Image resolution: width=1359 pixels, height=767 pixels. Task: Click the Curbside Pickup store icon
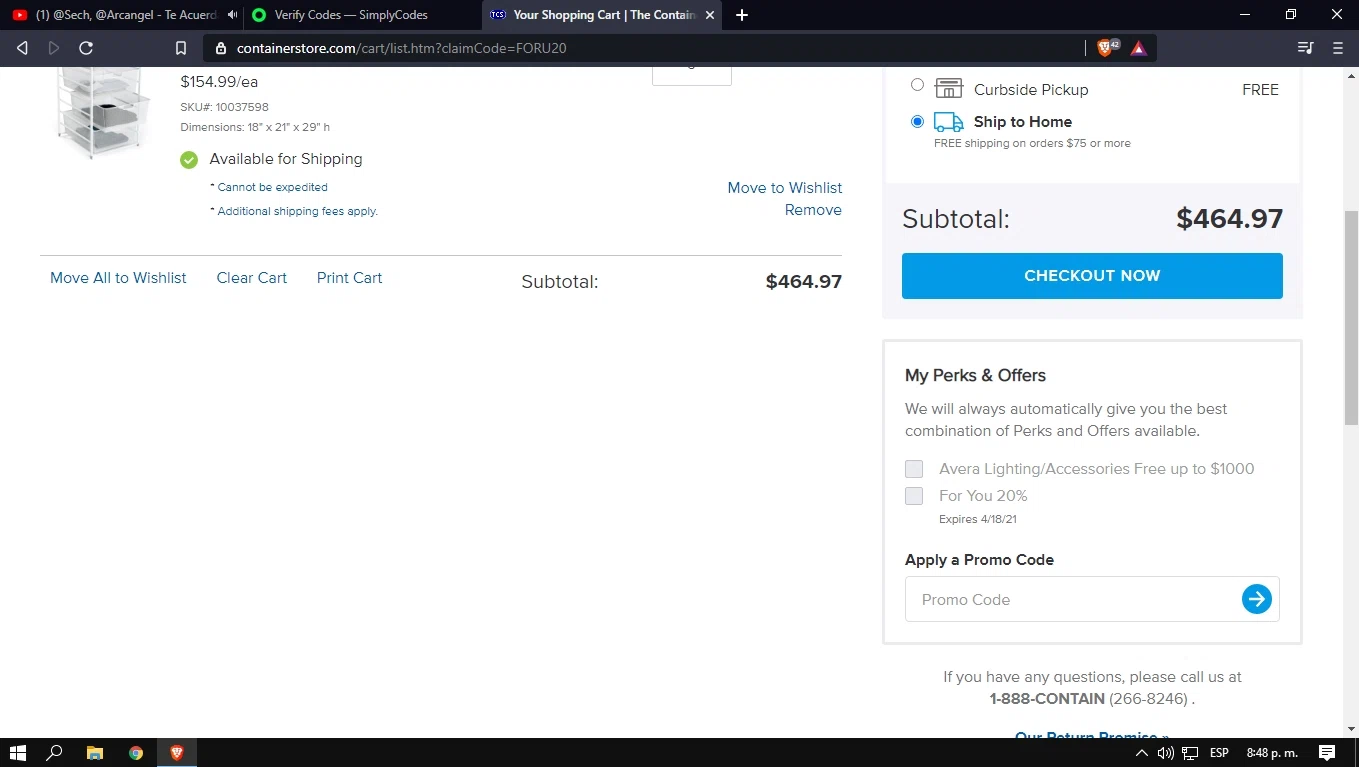click(948, 88)
